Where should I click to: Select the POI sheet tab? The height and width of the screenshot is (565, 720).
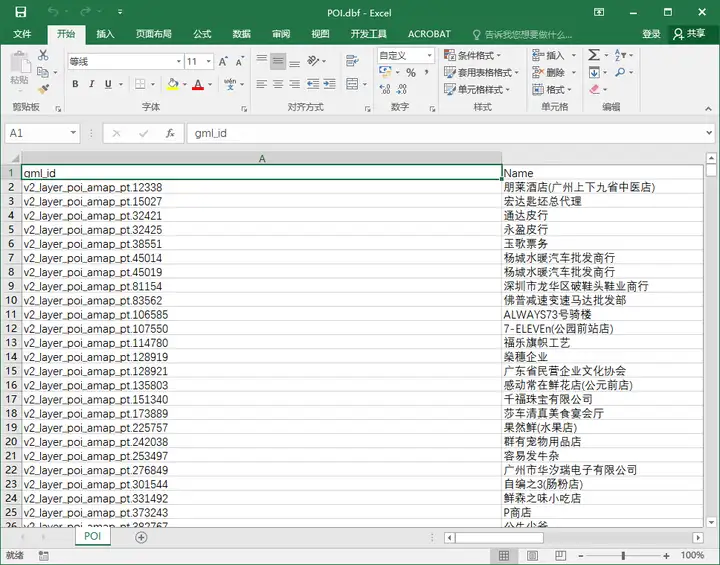click(93, 537)
